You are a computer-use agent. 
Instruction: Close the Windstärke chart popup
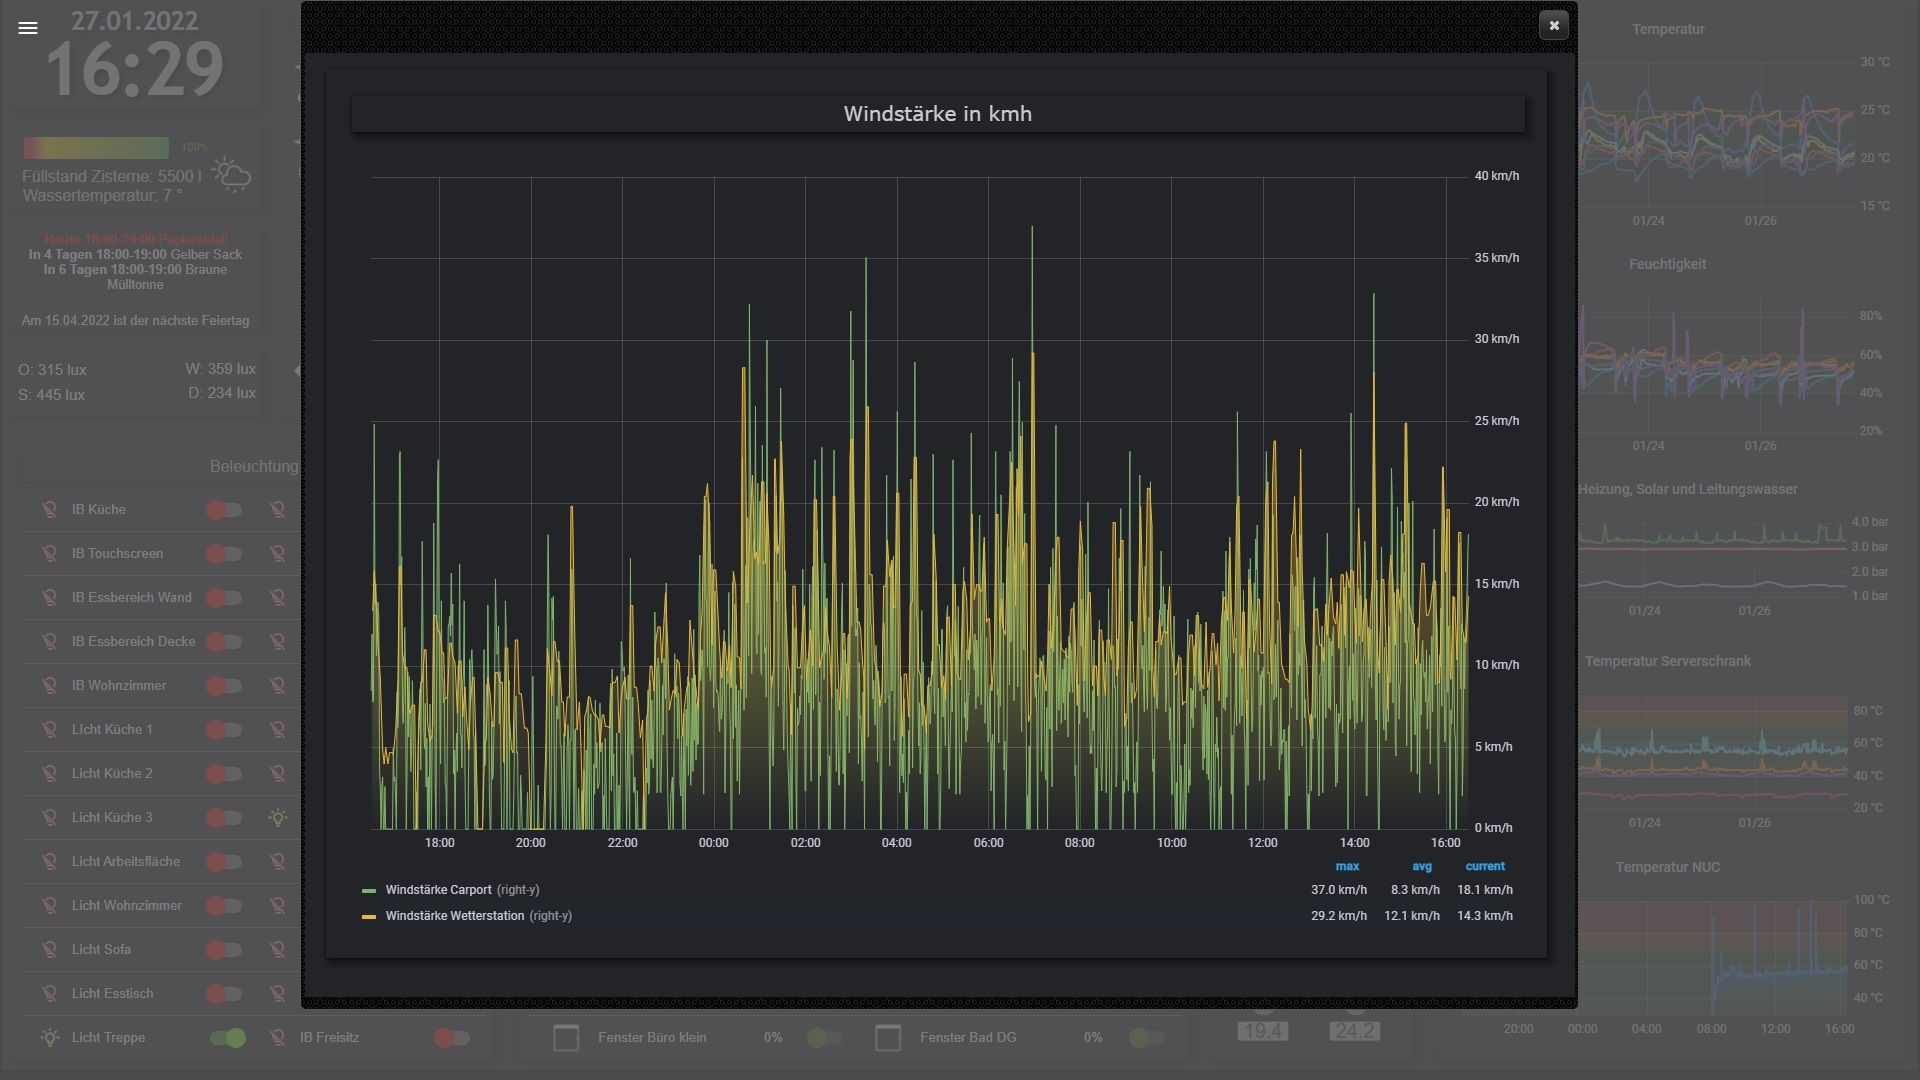click(1553, 26)
